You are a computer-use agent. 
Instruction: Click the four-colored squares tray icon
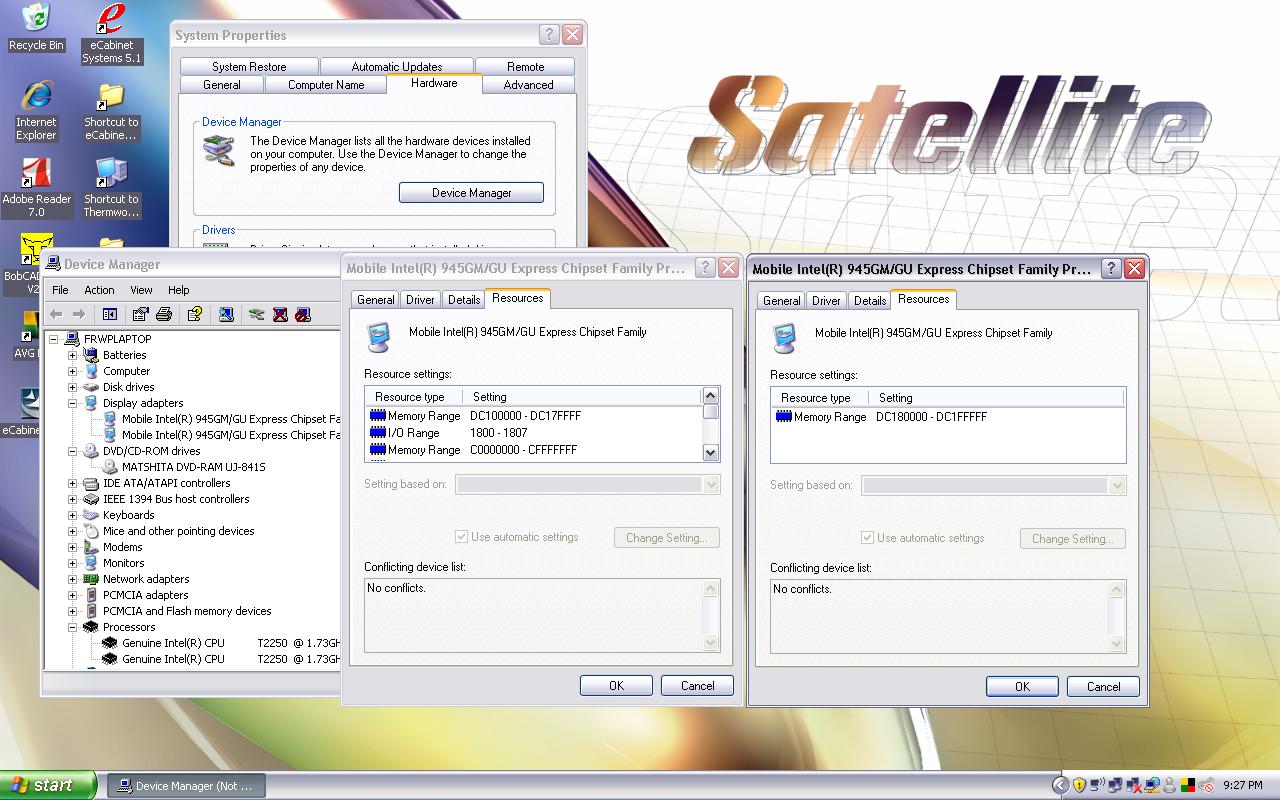pos(1187,785)
